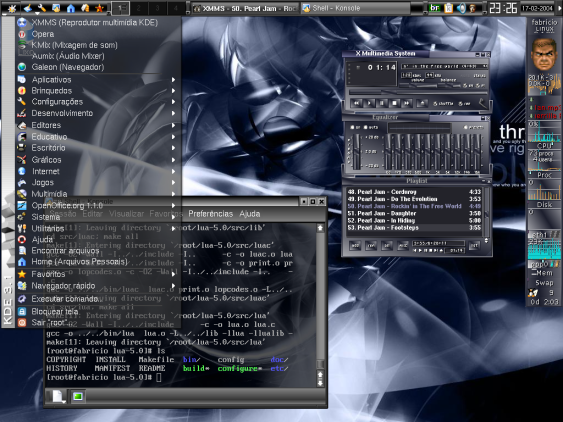Expand the Educativo submenu
The width and height of the screenshot is (563, 422).
point(98,136)
